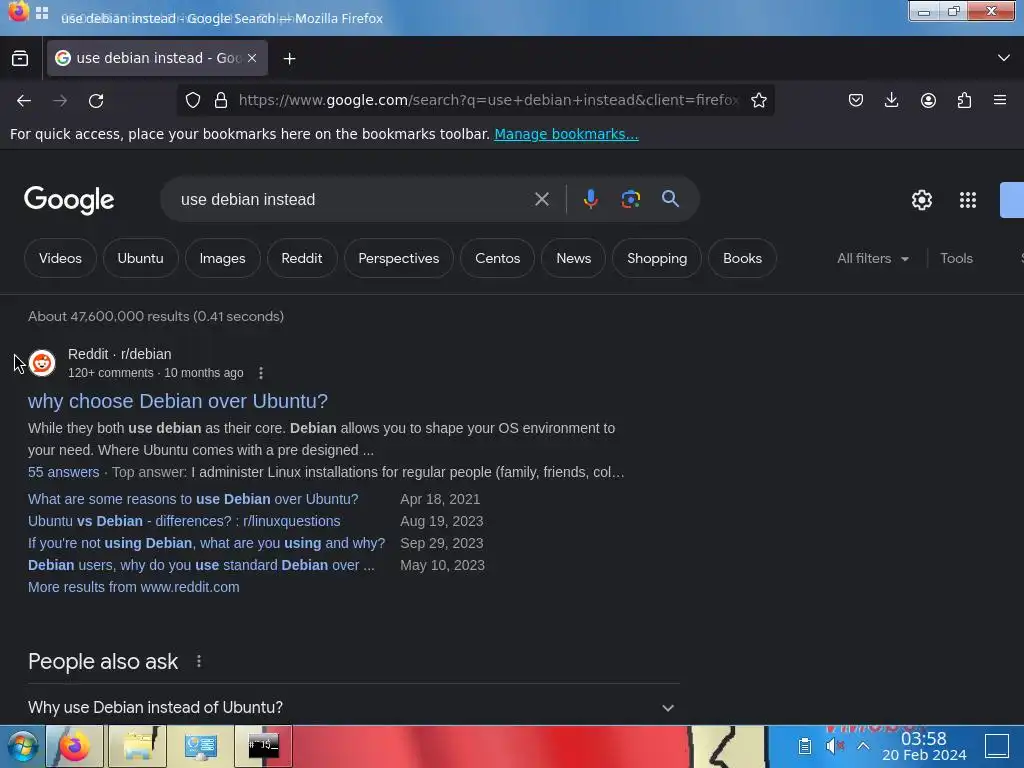Viewport: 1024px width, 768px height.
Task: Toggle the muted volume tray icon
Action: click(x=835, y=746)
